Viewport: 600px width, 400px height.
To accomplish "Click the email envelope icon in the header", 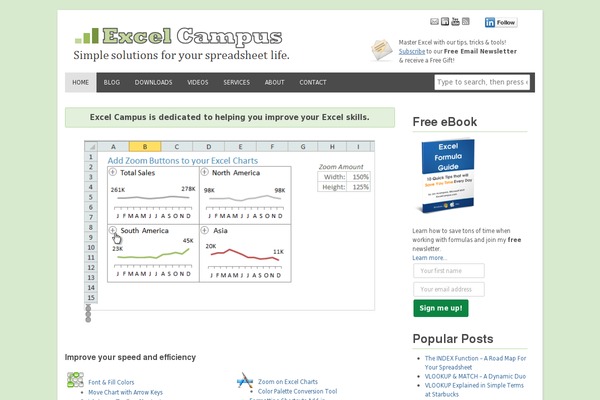I will click(434, 21).
